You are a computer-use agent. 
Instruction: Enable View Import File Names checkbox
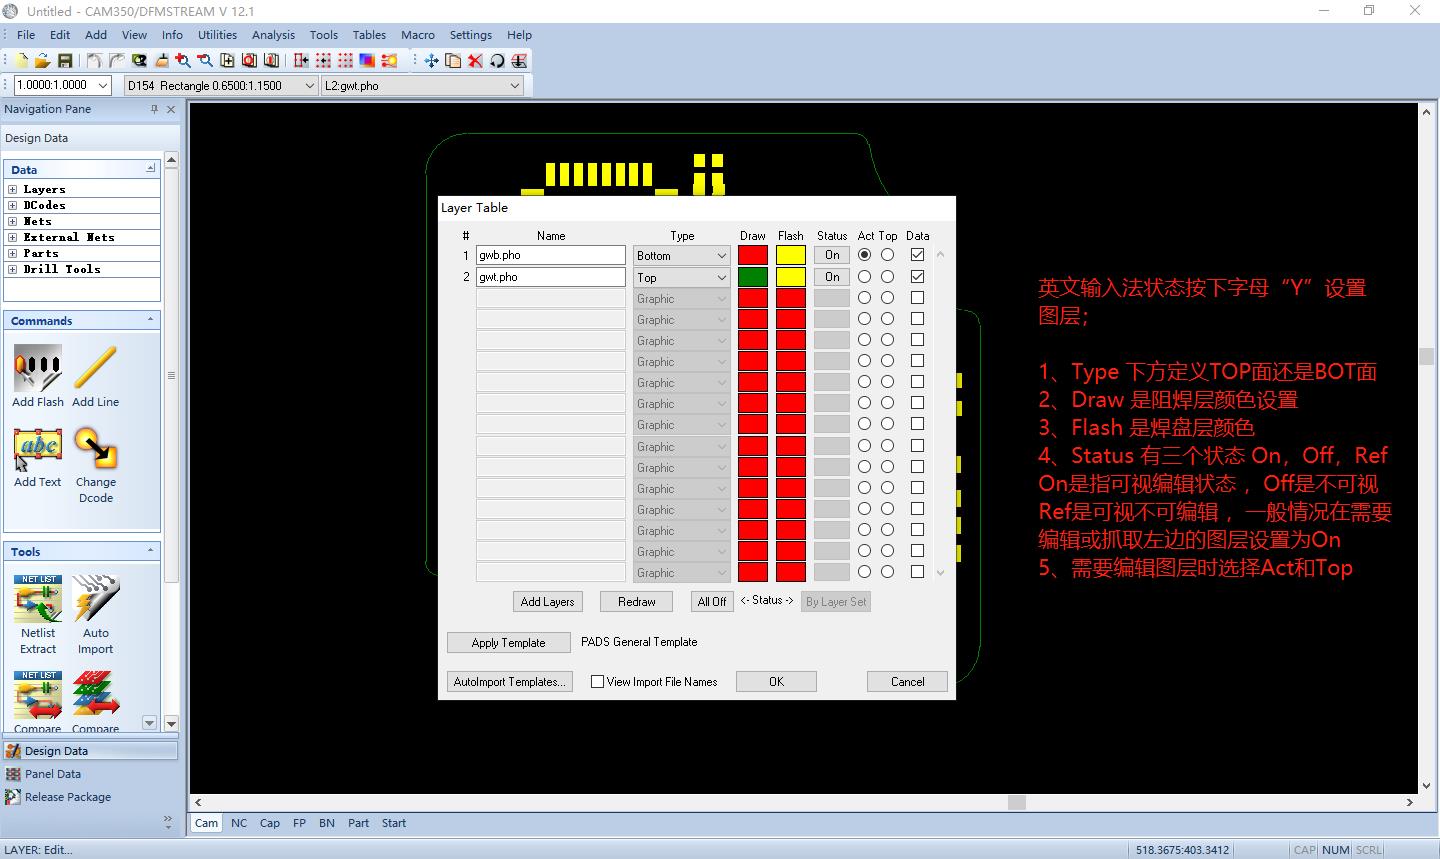[x=598, y=682]
